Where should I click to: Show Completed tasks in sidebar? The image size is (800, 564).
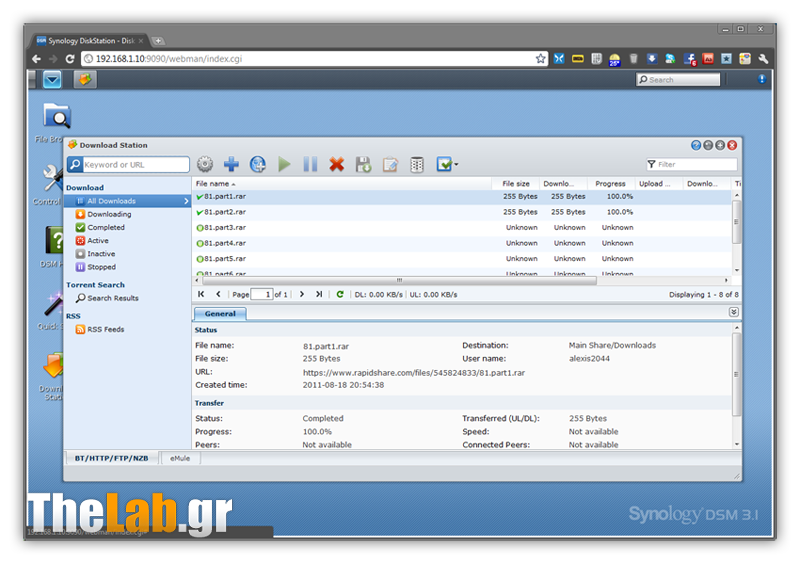106,228
